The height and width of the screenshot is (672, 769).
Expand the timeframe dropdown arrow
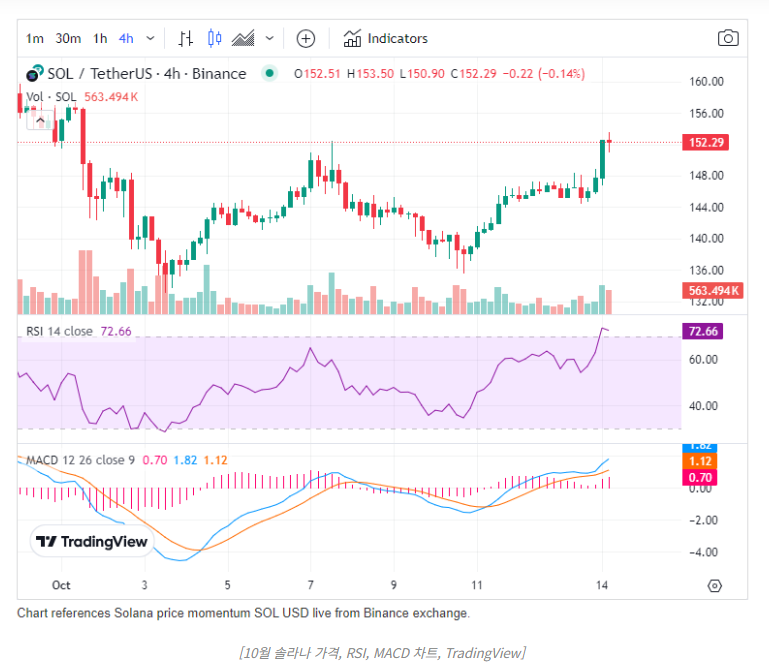(x=151, y=39)
